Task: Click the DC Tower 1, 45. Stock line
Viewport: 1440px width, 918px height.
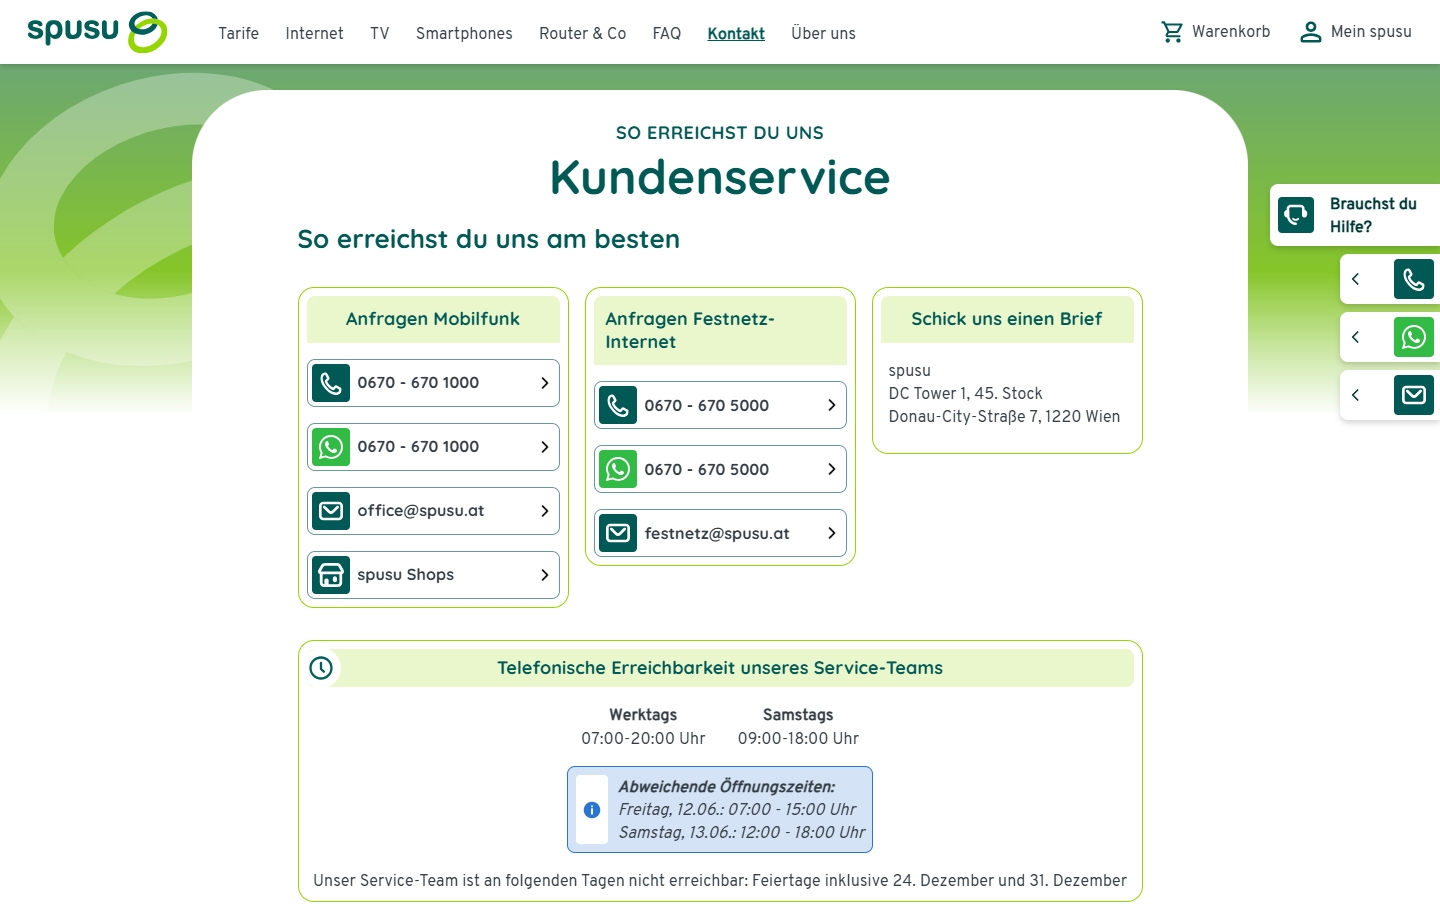Action: (x=965, y=394)
